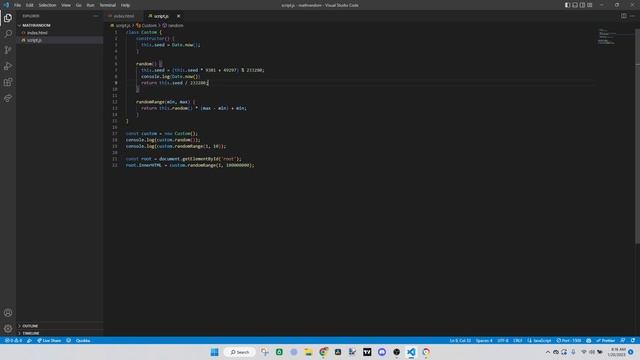Open File Explorer from taskbar
Screen dimensions: 640x360
[x=308, y=352]
